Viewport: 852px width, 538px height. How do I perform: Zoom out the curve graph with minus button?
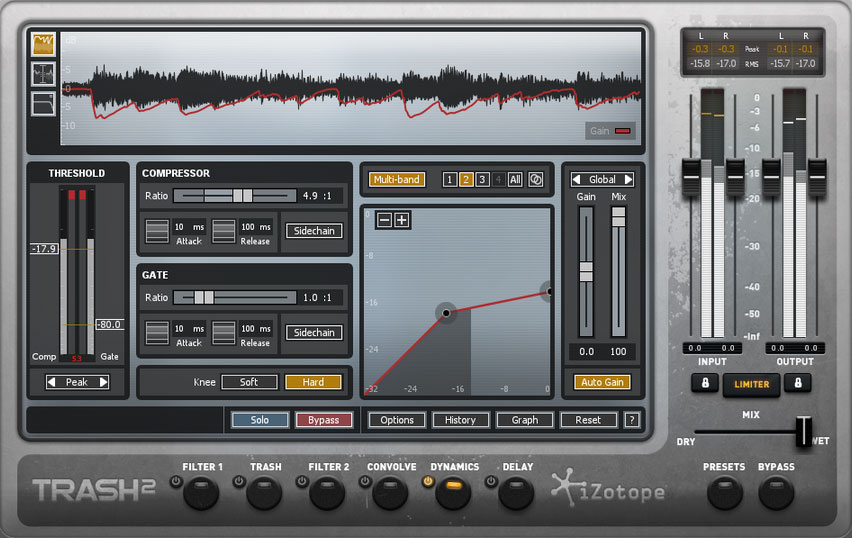[x=384, y=220]
